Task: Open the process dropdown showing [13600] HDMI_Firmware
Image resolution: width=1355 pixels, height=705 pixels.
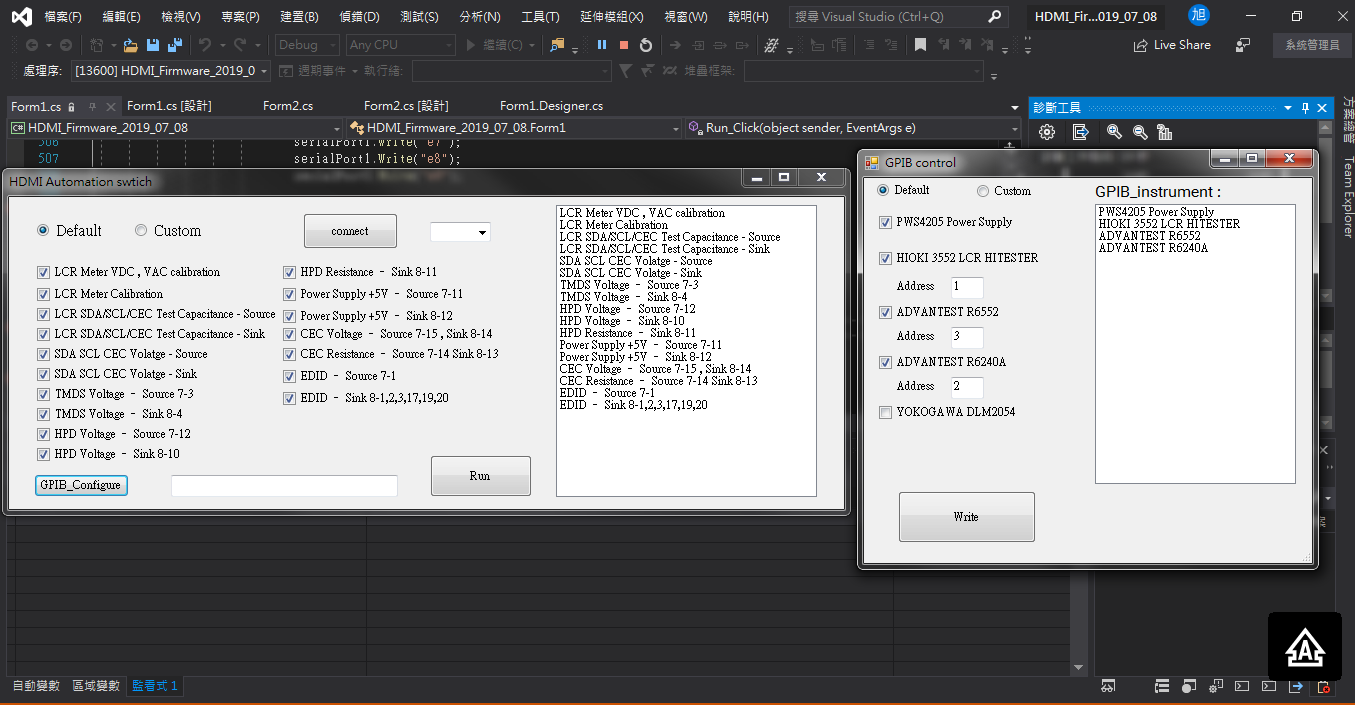Action: [x=171, y=71]
